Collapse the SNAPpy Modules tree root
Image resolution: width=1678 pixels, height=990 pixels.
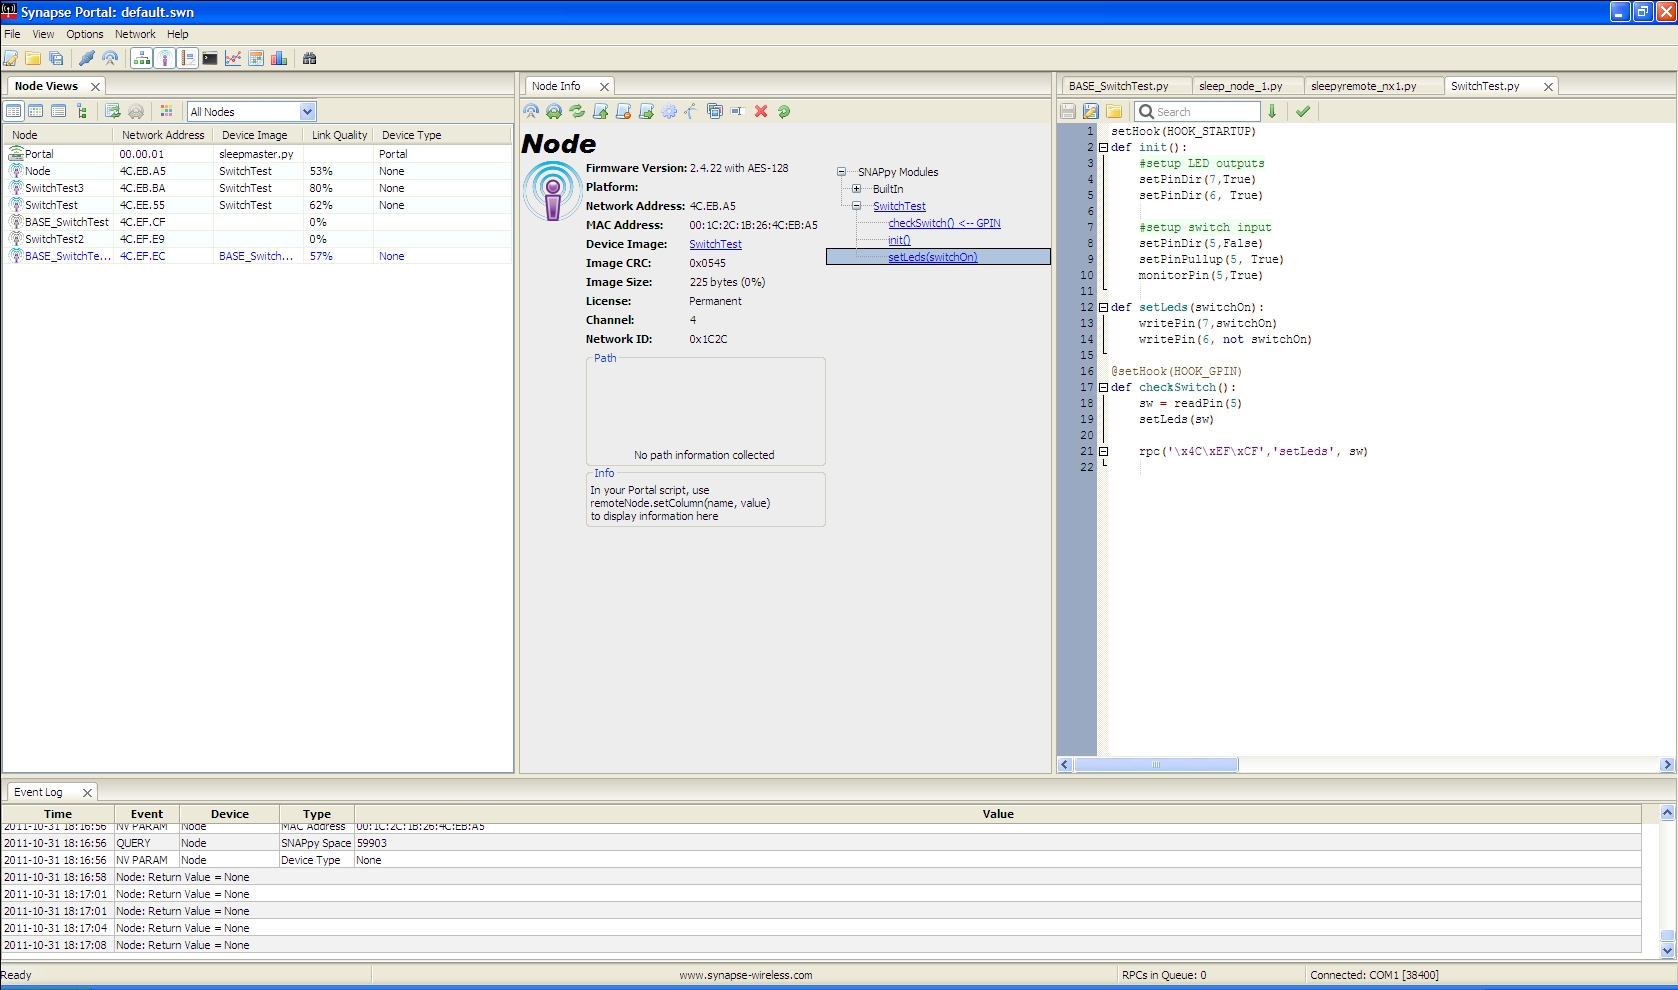(841, 172)
